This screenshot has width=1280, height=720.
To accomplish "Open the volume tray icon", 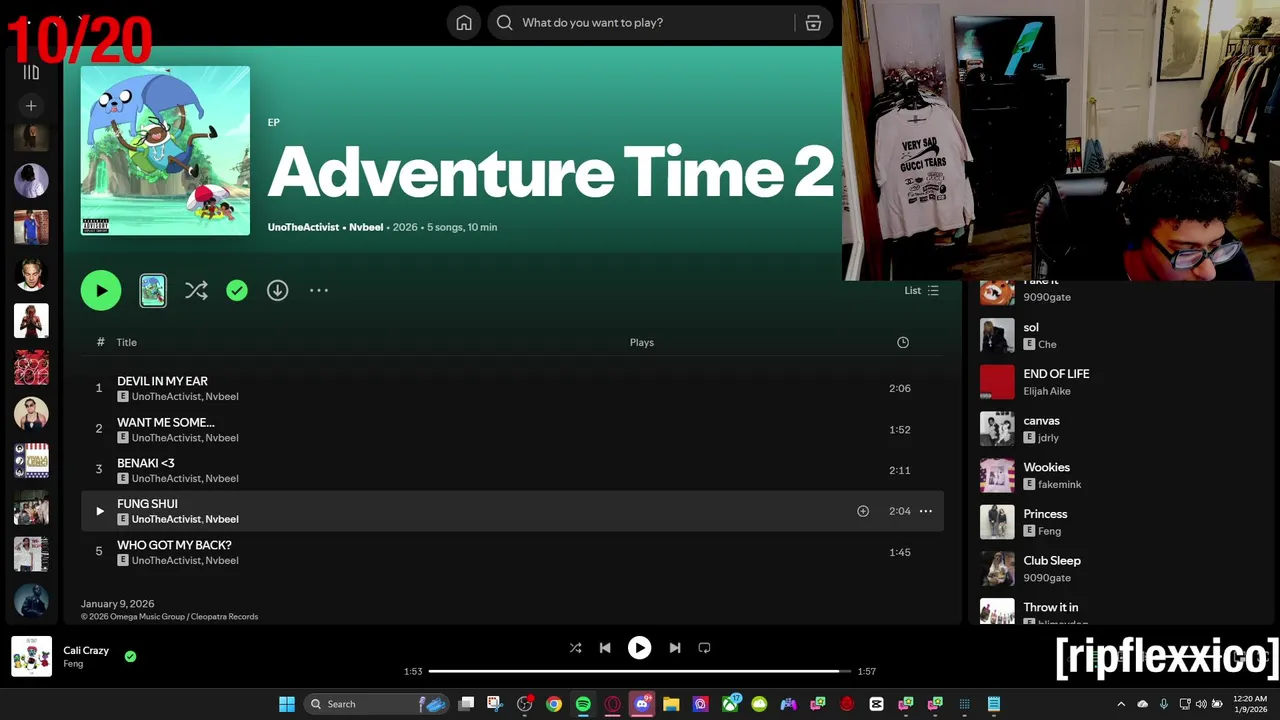I will [x=1201, y=704].
